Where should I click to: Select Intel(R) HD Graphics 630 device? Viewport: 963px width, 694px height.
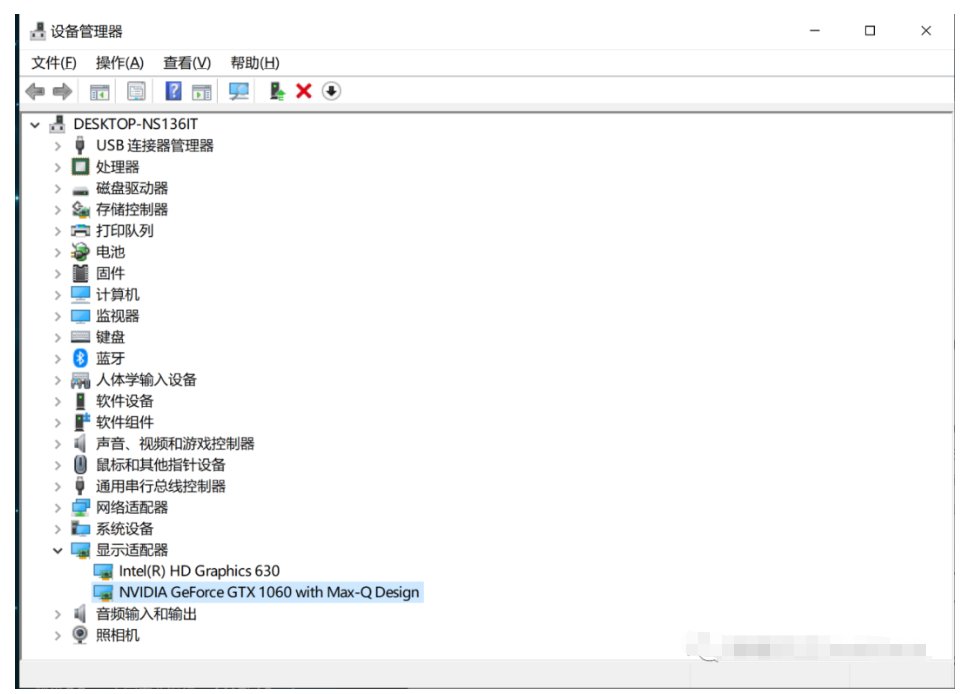[x=199, y=571]
